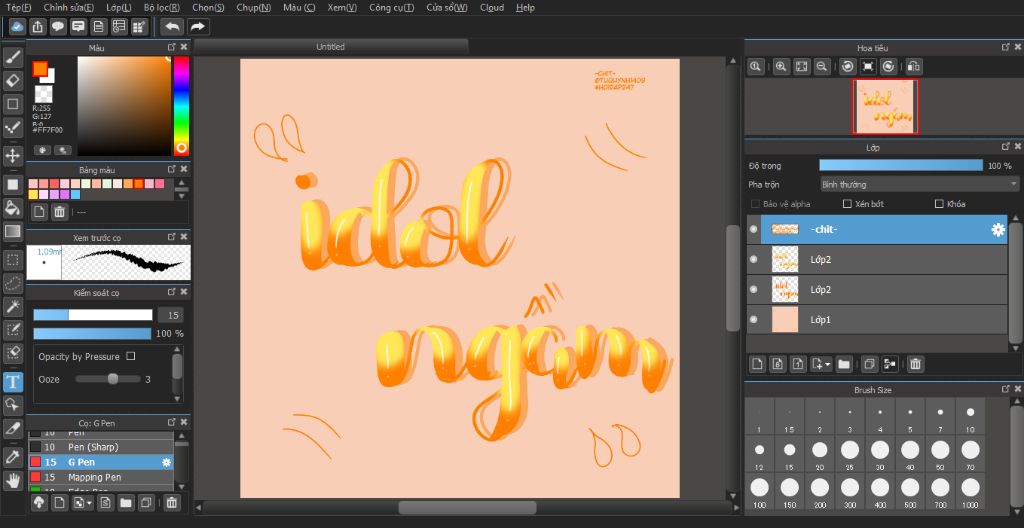The height and width of the screenshot is (528, 1024).
Task: Open the add brush dropdown in brush panel
Action: (89, 503)
